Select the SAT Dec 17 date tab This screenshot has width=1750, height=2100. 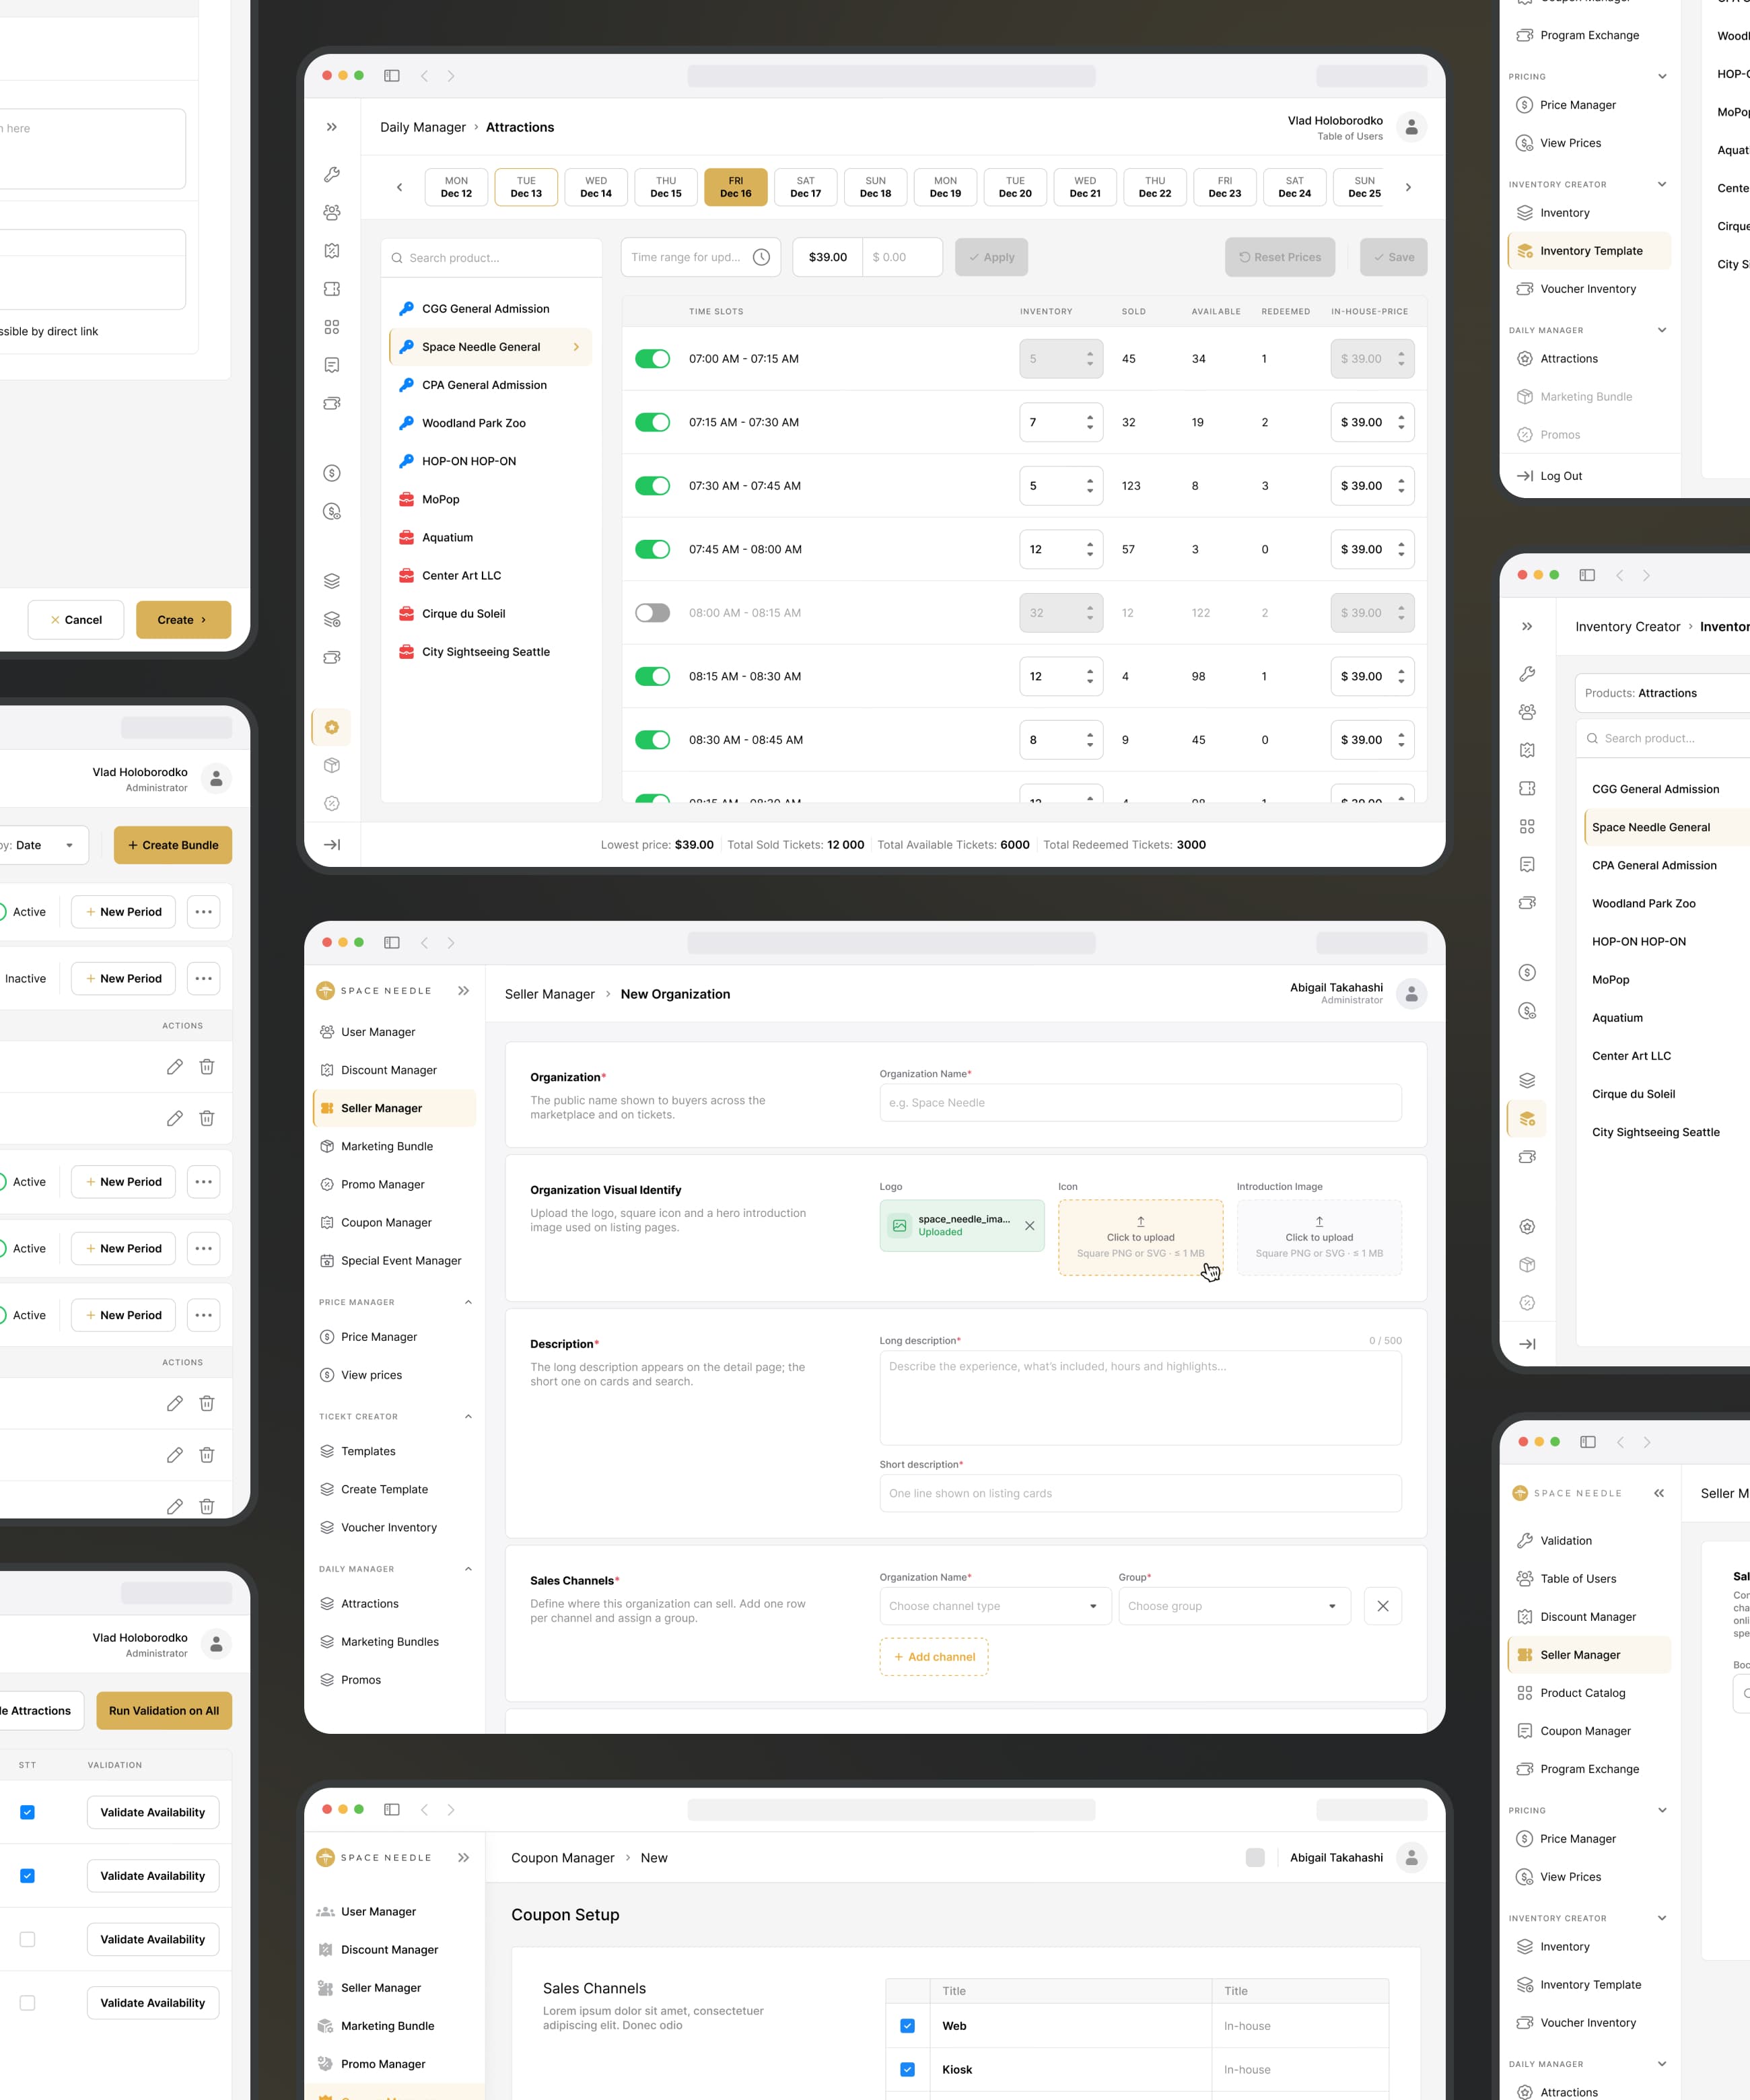[805, 187]
